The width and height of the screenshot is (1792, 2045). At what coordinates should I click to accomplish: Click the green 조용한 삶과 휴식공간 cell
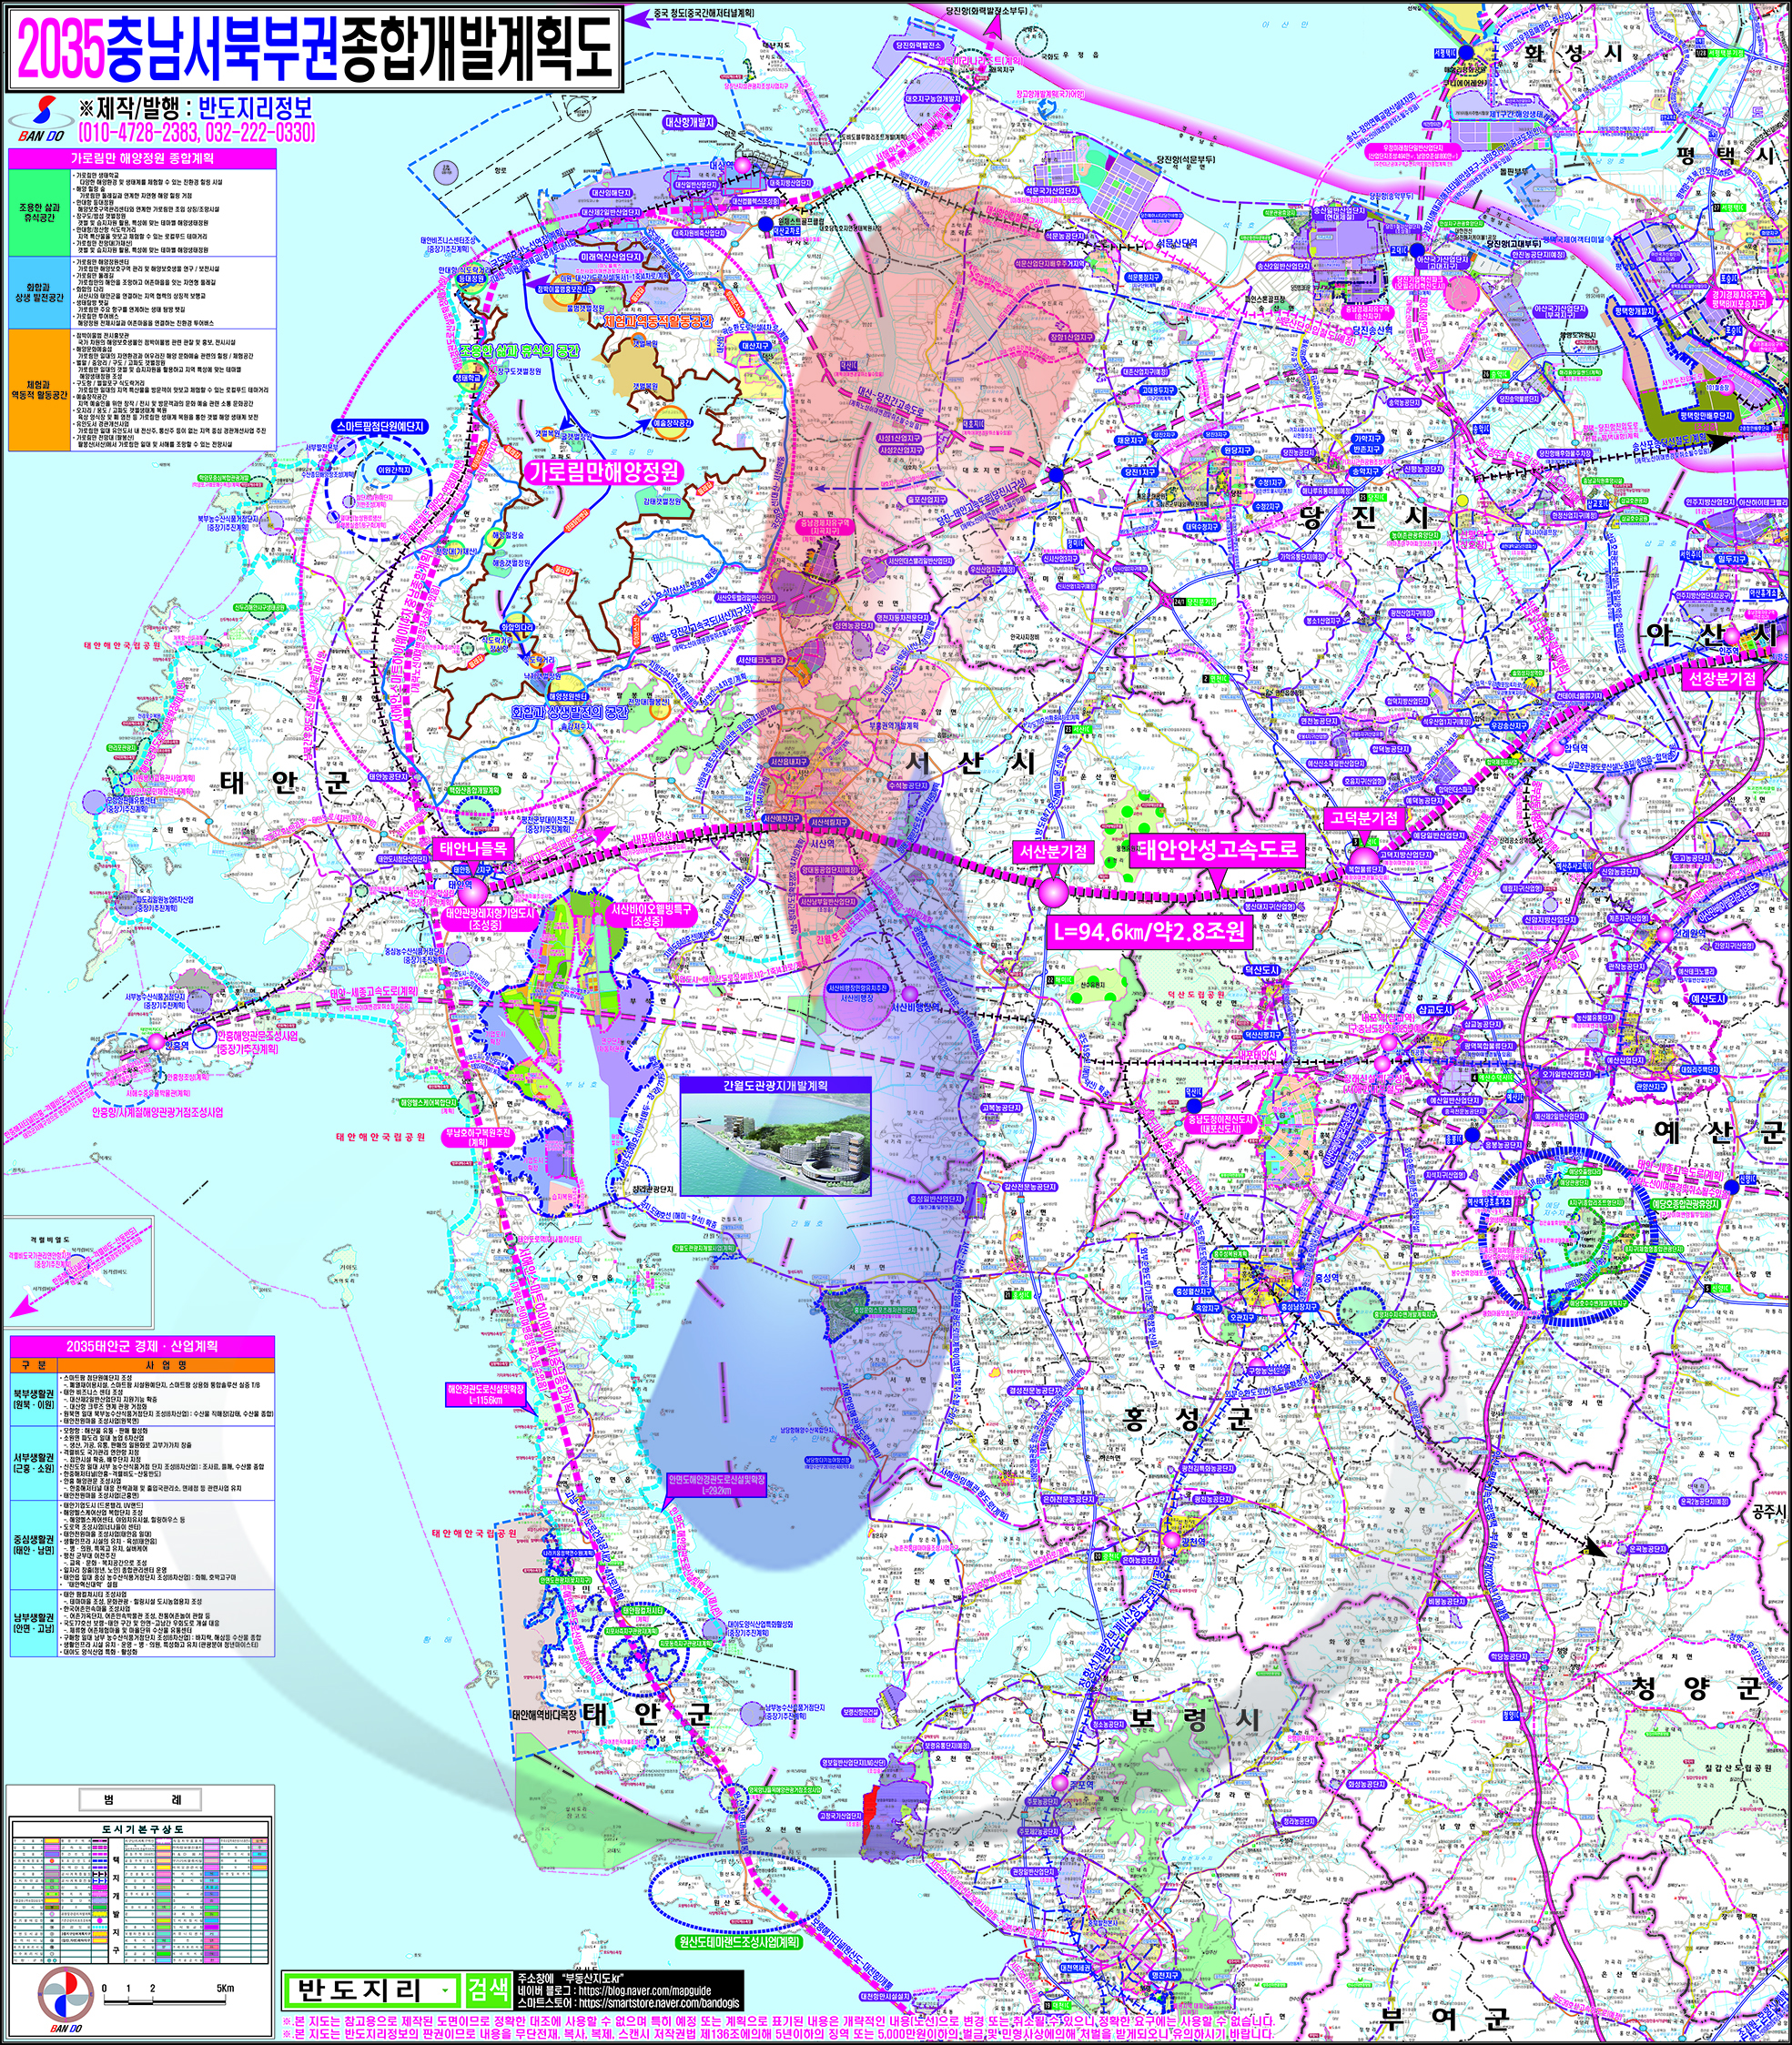(x=38, y=213)
